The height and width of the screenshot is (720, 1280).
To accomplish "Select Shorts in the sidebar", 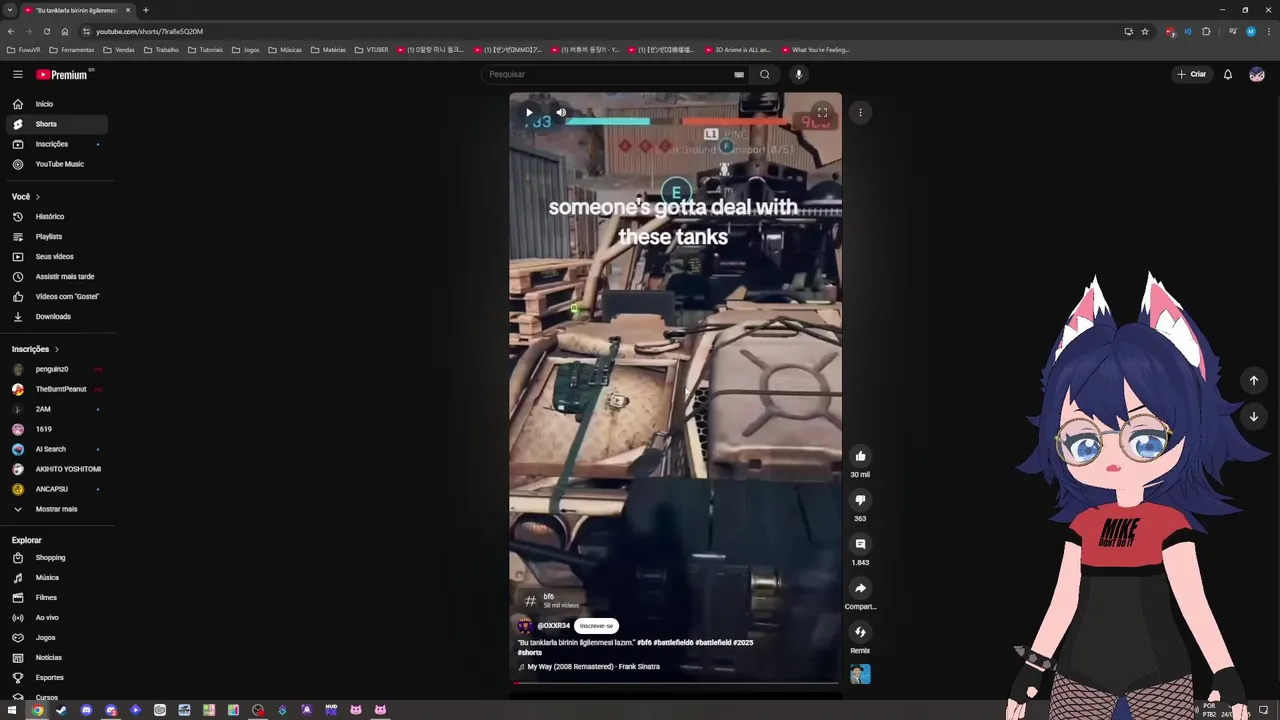I will pos(57,124).
